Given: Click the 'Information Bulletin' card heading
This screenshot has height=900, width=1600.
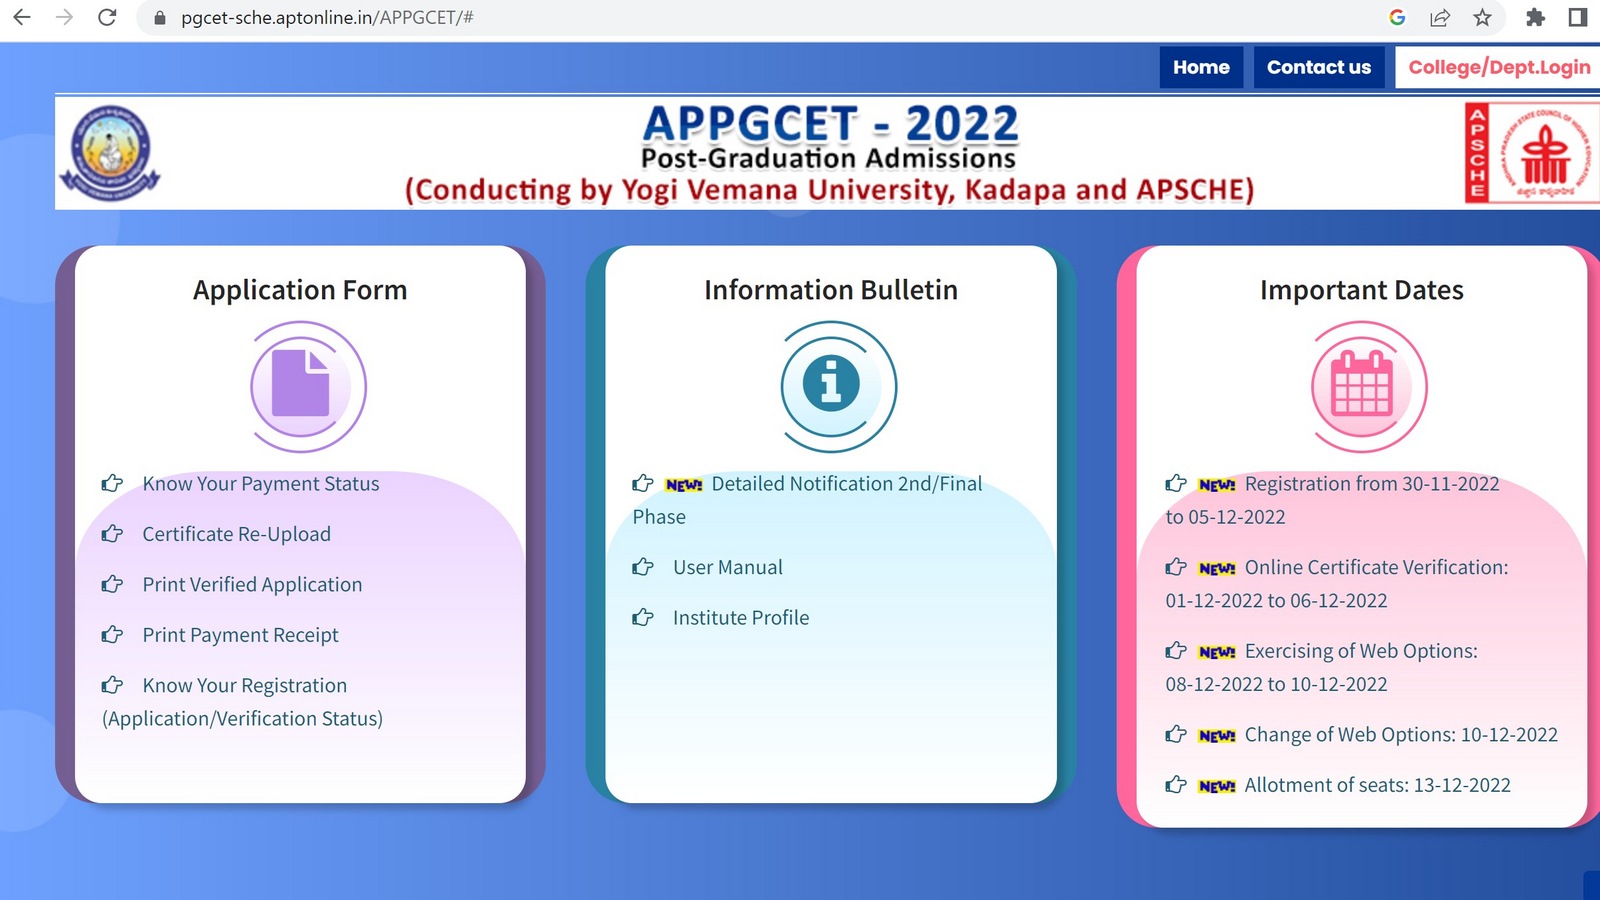Looking at the screenshot, I should pos(831,290).
